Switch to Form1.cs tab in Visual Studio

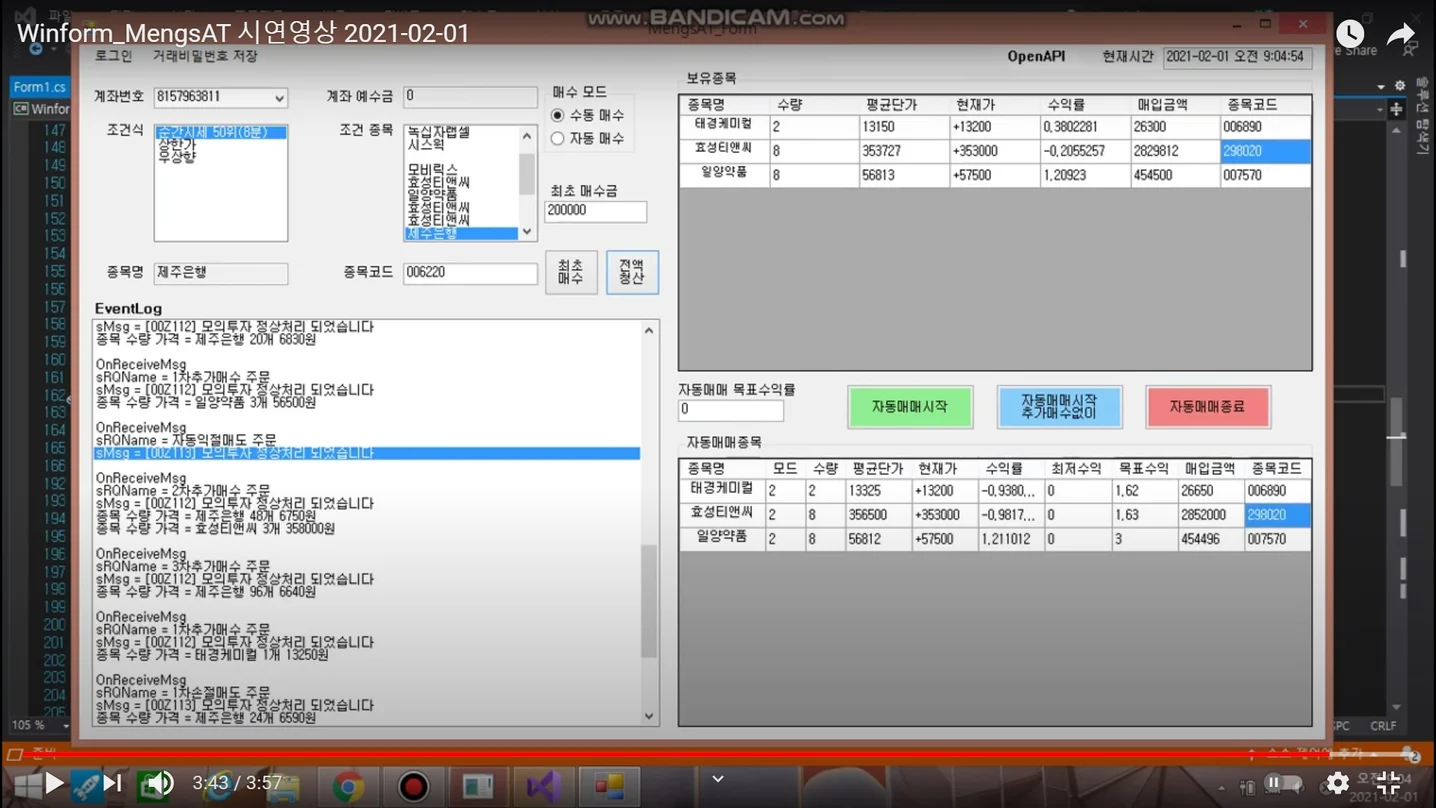coord(39,87)
